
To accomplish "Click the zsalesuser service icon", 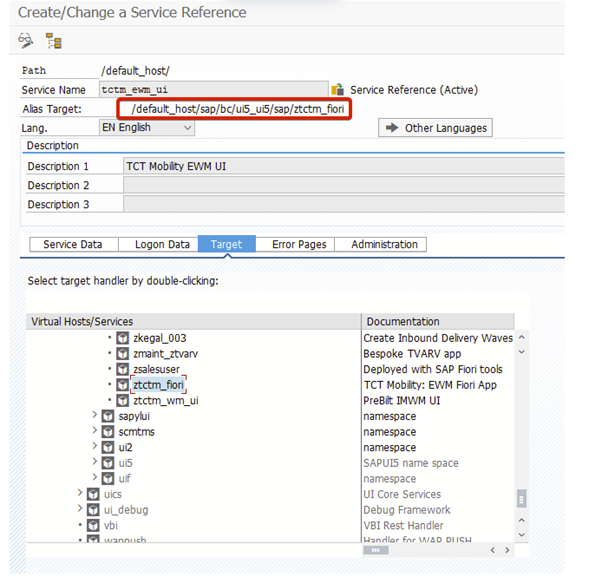I will [123, 369].
